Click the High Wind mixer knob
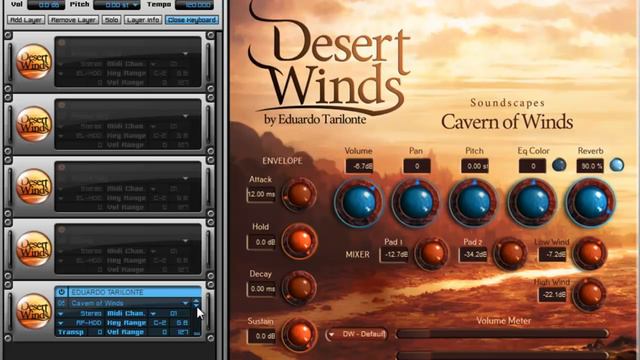 [x=589, y=294]
